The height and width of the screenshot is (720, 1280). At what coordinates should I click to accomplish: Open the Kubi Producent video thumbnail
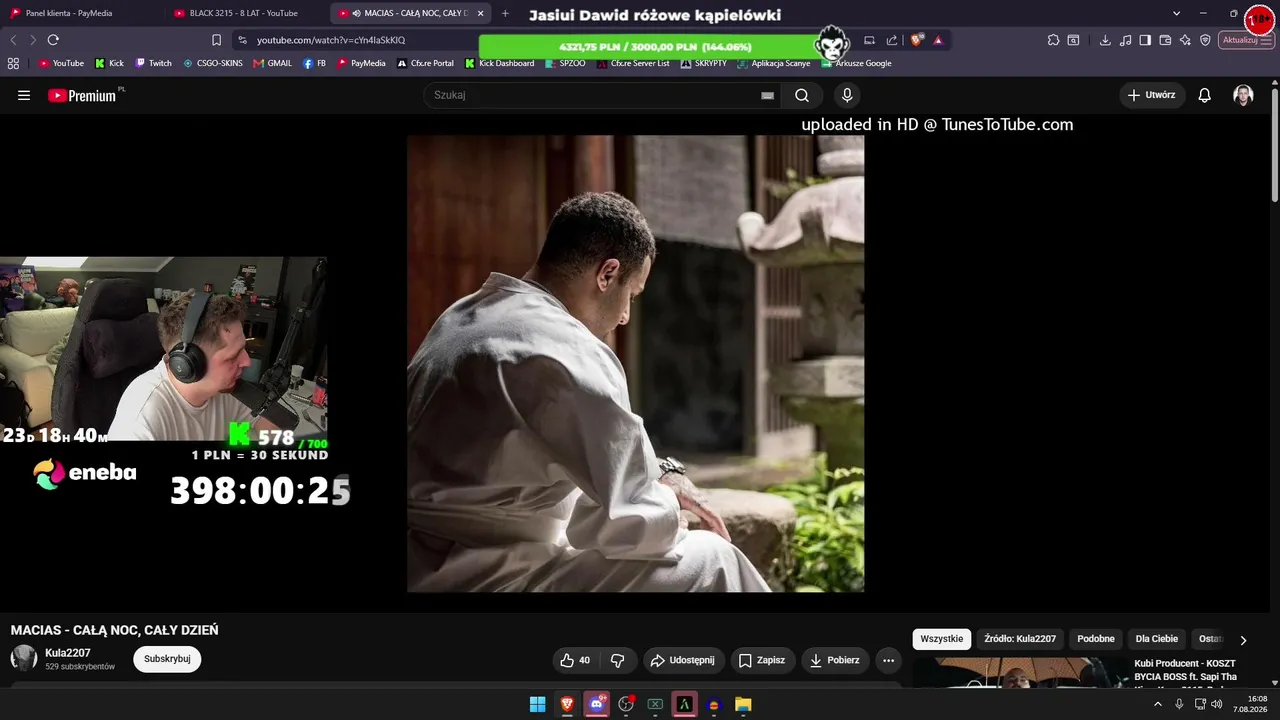pos(1020,673)
